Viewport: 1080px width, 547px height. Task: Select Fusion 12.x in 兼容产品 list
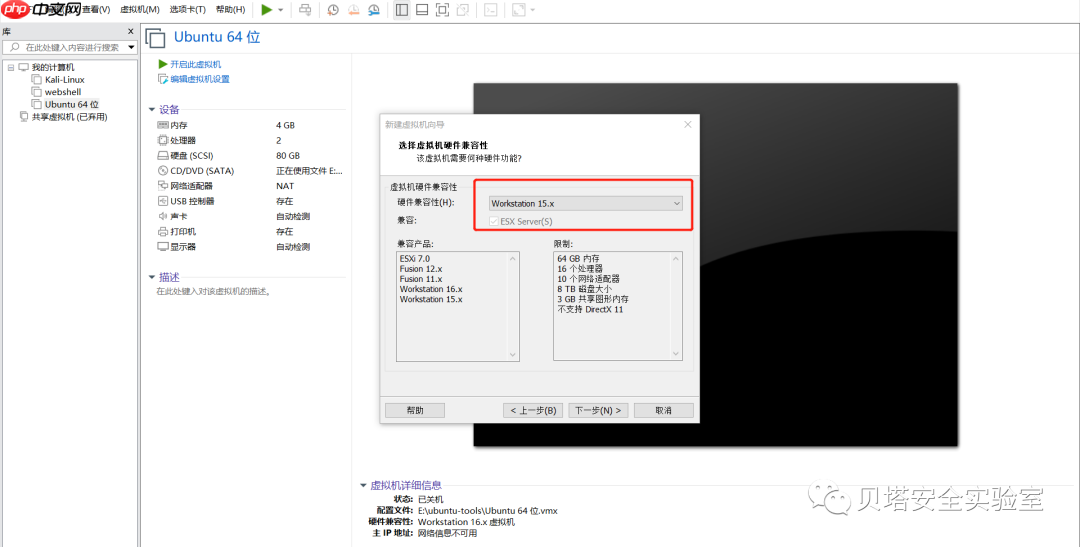(421, 269)
